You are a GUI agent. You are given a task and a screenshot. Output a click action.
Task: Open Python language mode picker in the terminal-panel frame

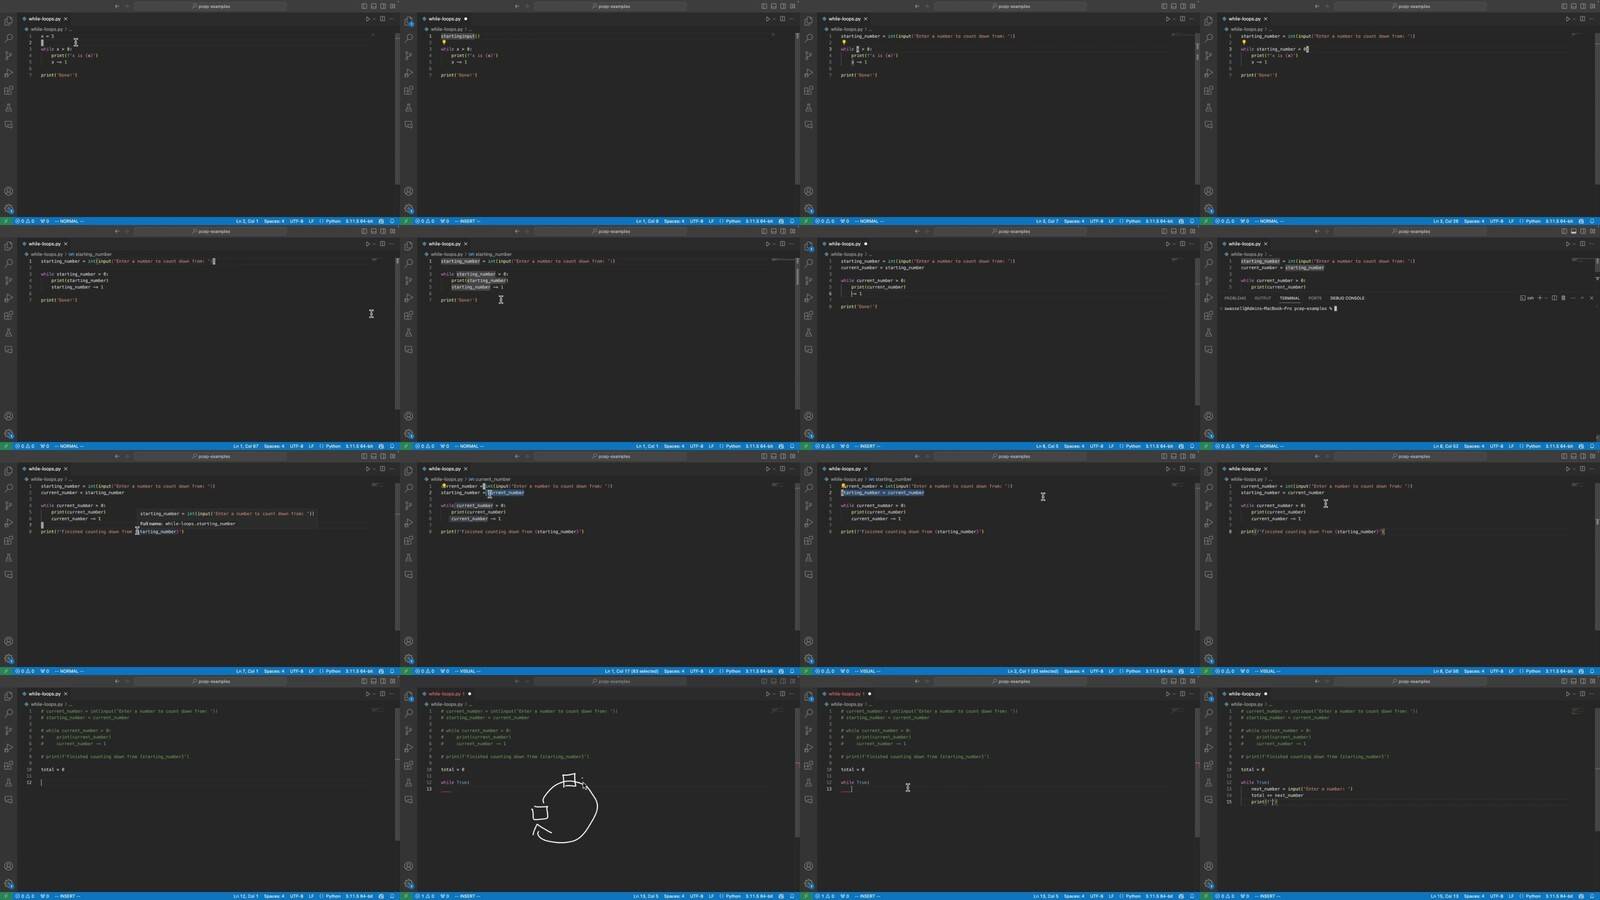click(1533, 446)
